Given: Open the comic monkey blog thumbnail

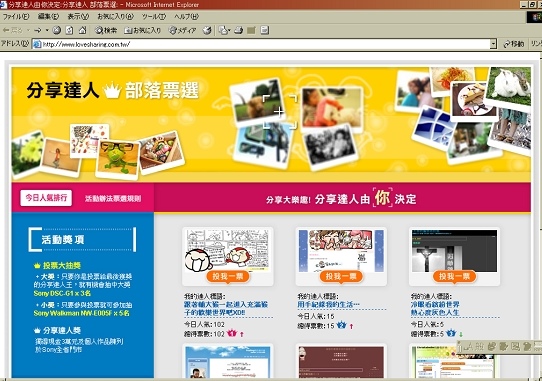Looking at the screenshot, I should 227,251.
